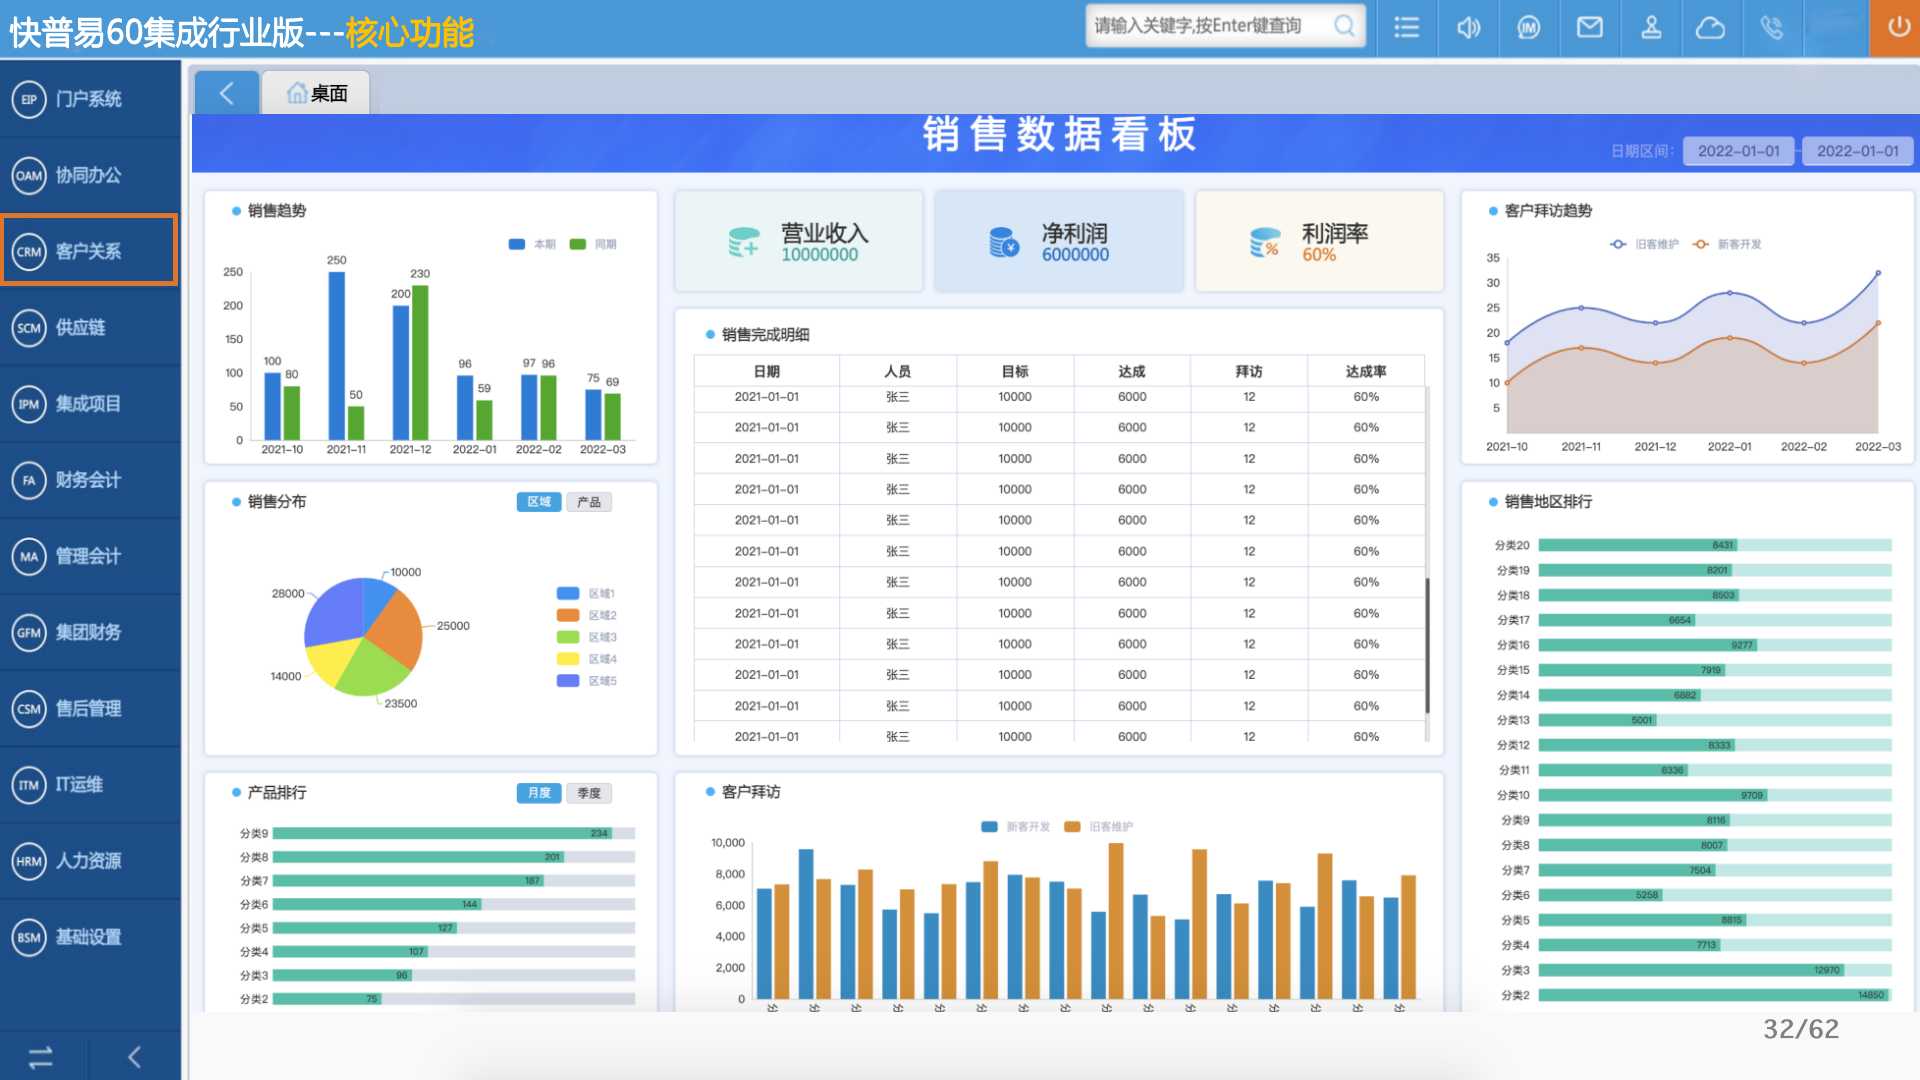Collapse the sidebar with bottom left arrow
Viewport: 1920px width, 1080px height.
(135, 1056)
